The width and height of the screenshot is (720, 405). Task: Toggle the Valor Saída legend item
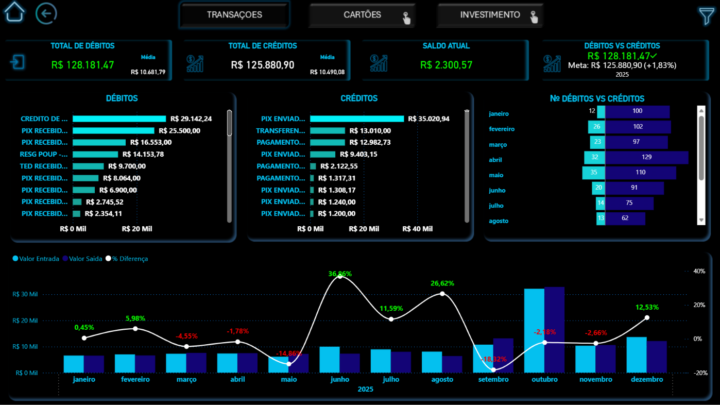(83, 259)
